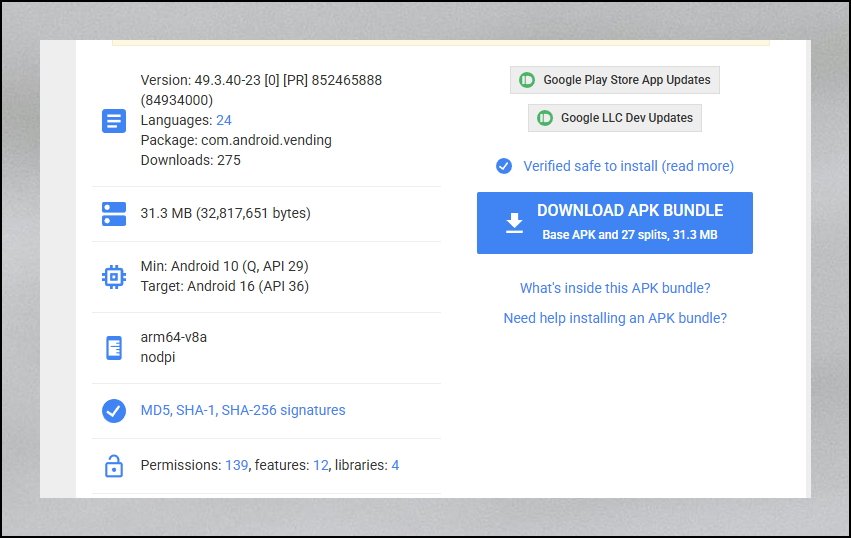Screen dimensions: 851x538
Task: Open Need help installing an APK bundle link
Action: 615,318
